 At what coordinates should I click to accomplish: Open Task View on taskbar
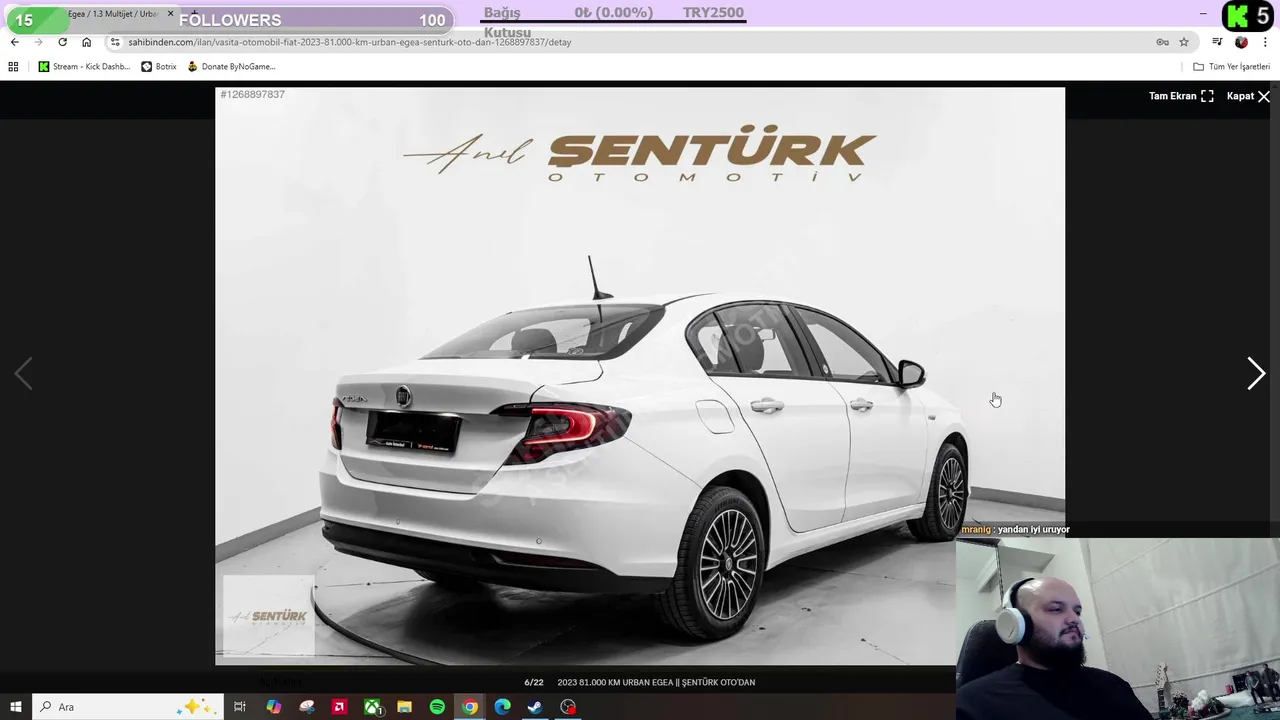[x=240, y=707]
